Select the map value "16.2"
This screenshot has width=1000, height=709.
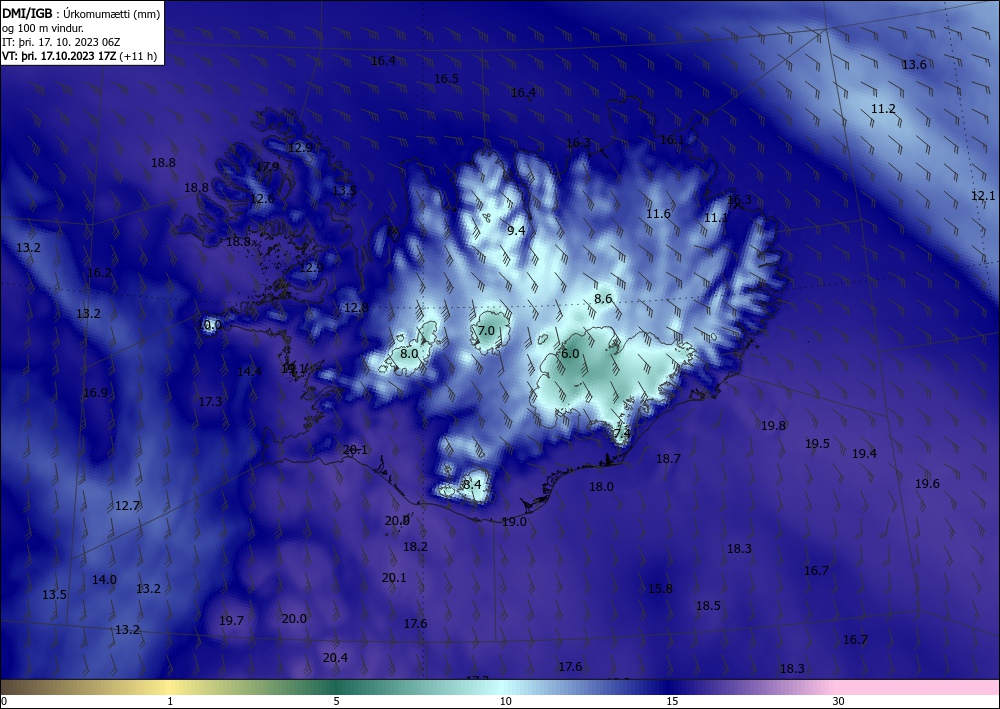click(x=99, y=273)
